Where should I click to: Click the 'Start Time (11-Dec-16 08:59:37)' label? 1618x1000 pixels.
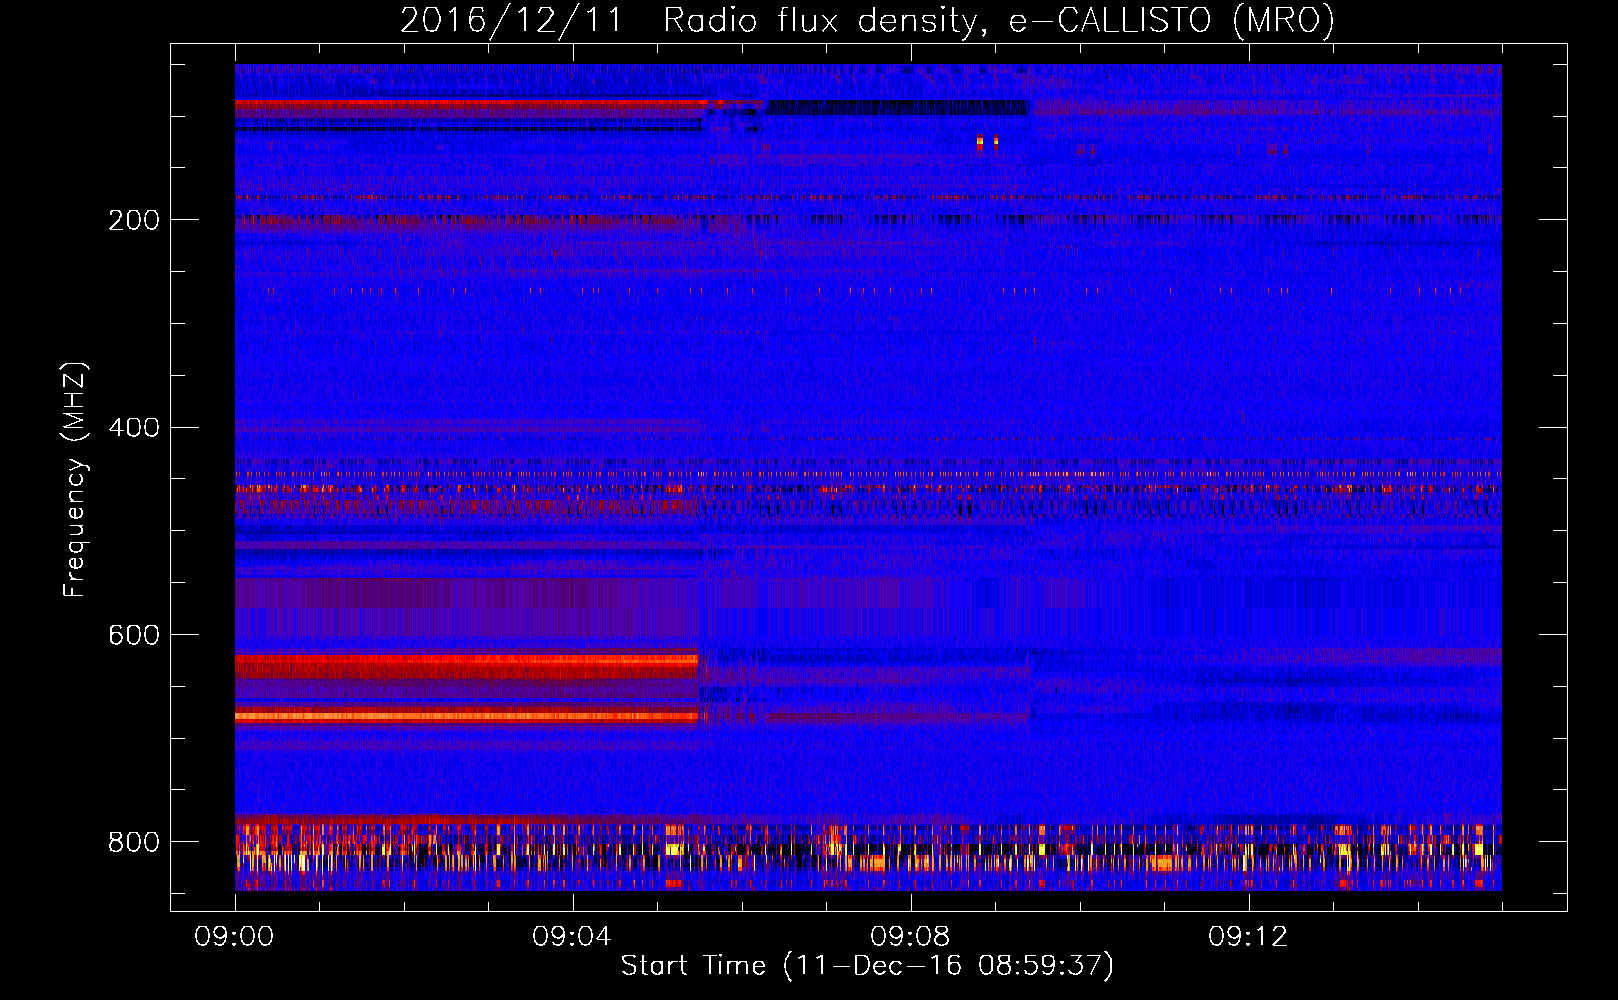868,966
